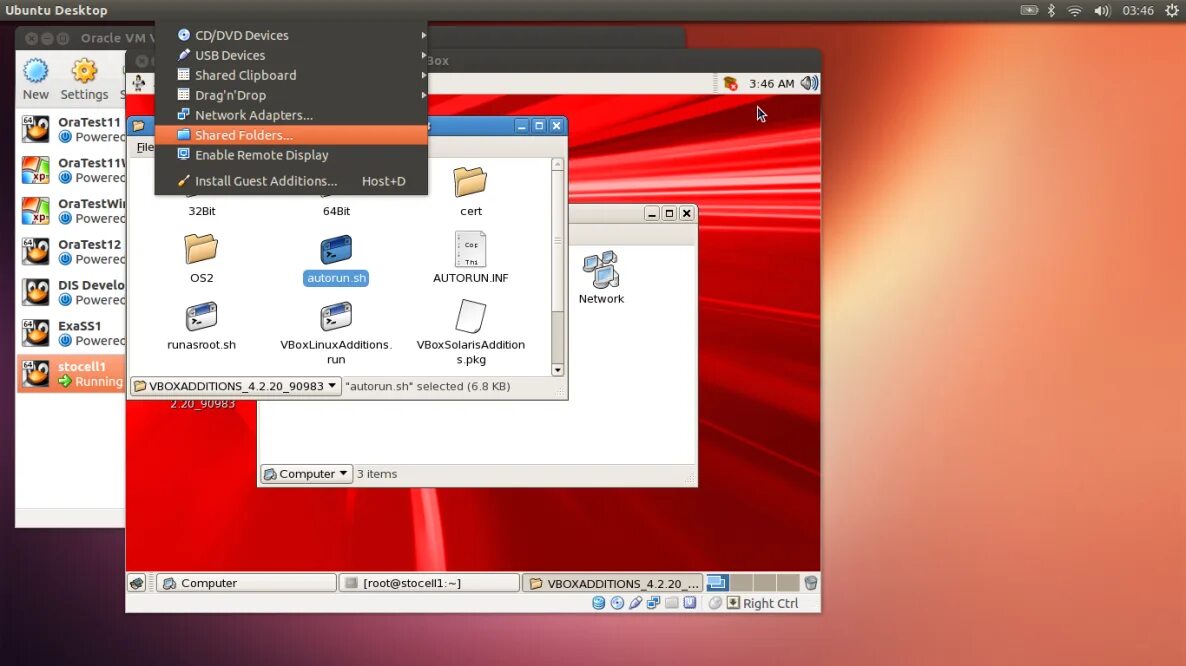1186x666 pixels.
Task: Expand Shared Clipboard submenu arrow
Action: (x=424, y=75)
